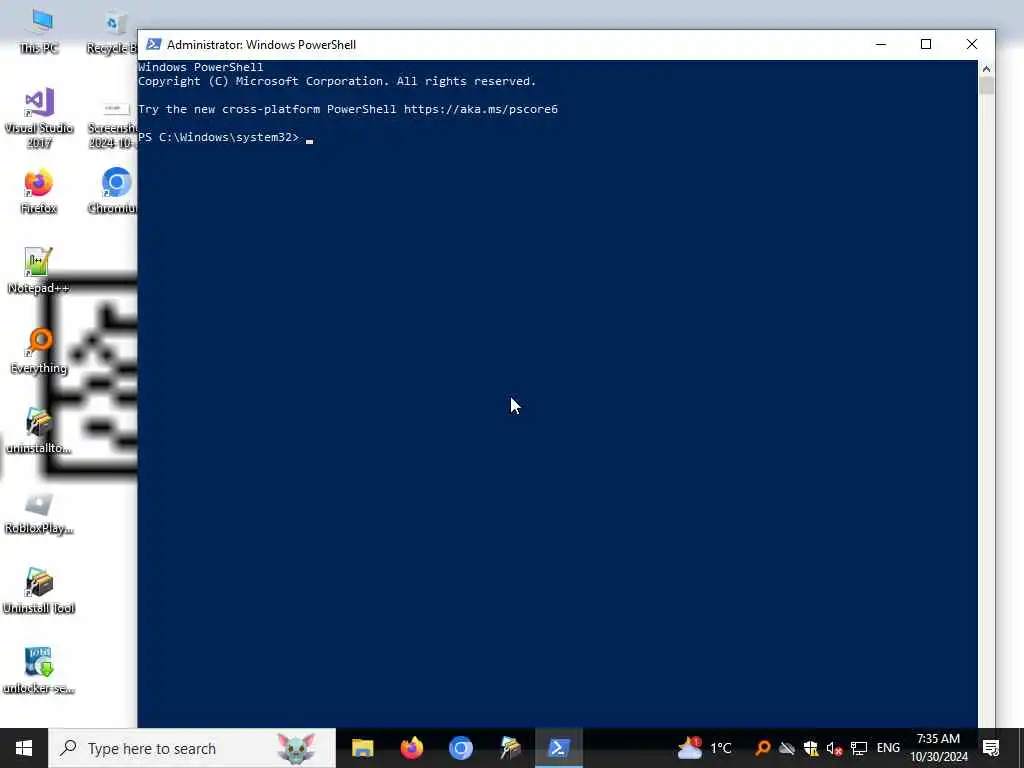This screenshot has height=768, width=1024.
Task: Launch Visual Studio 2017 shortcut
Action: pos(39,118)
